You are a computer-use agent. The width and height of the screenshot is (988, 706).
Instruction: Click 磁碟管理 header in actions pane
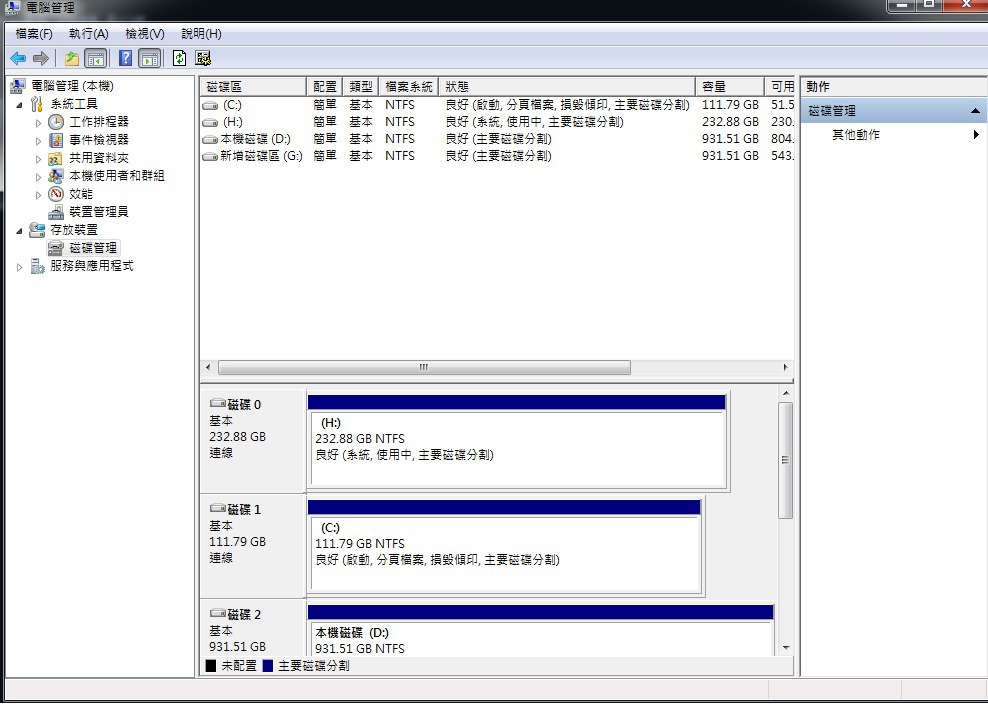click(894, 111)
